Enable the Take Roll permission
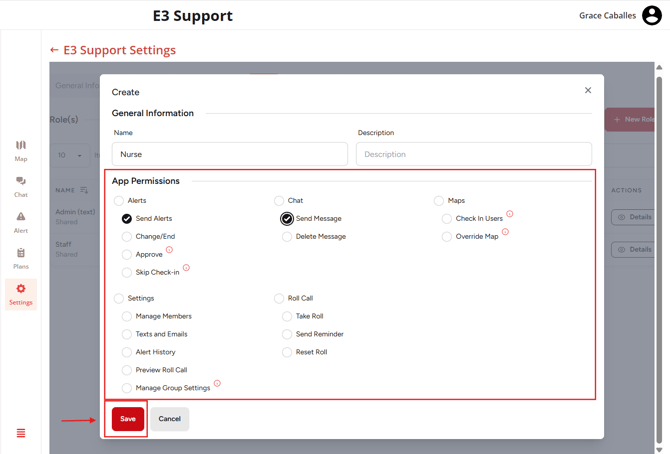Image resolution: width=670 pixels, height=454 pixels. pos(287,316)
